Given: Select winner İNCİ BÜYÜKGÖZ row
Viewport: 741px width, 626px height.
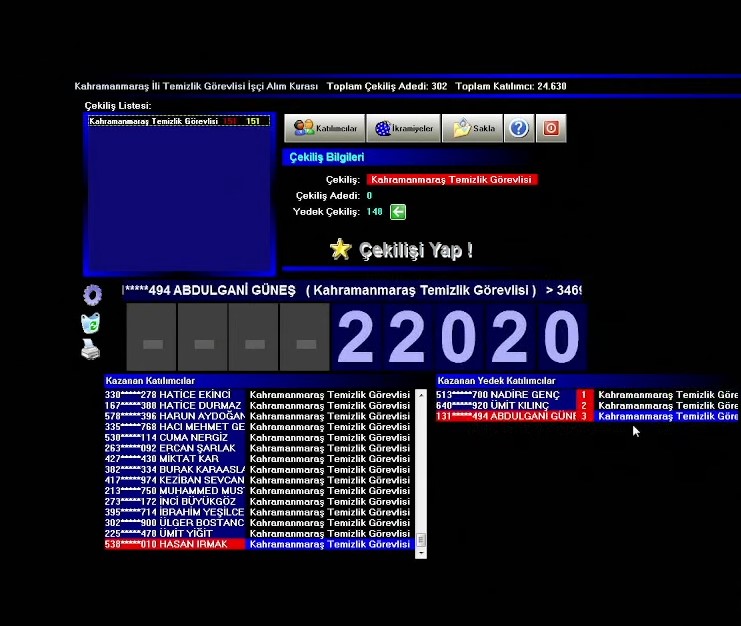Looking at the screenshot, I should coord(257,501).
